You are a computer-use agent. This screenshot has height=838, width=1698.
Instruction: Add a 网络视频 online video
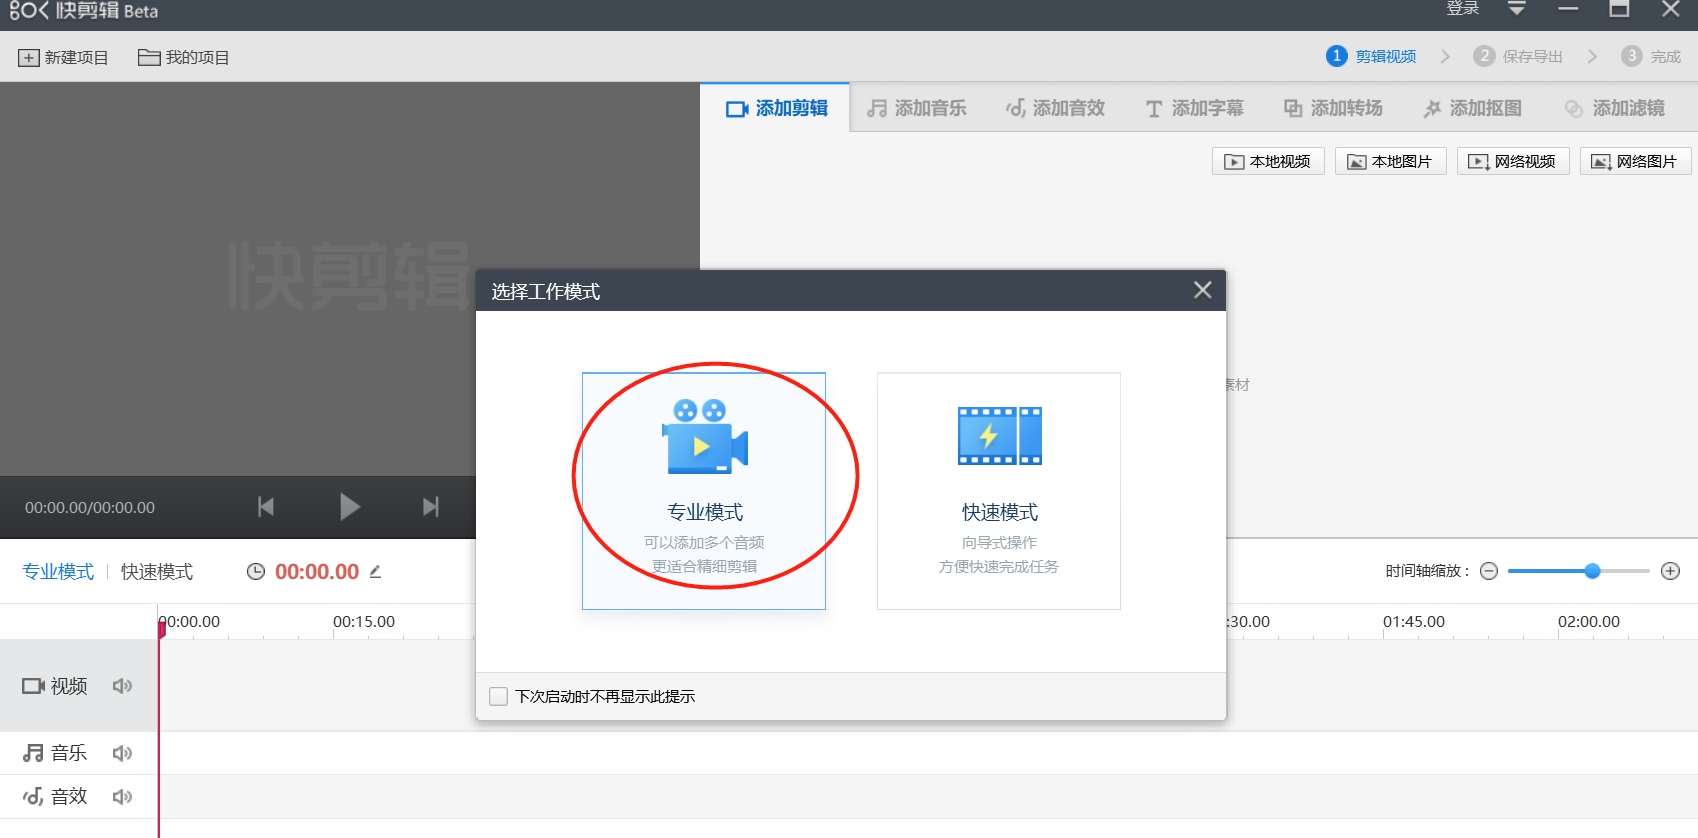[1513, 161]
